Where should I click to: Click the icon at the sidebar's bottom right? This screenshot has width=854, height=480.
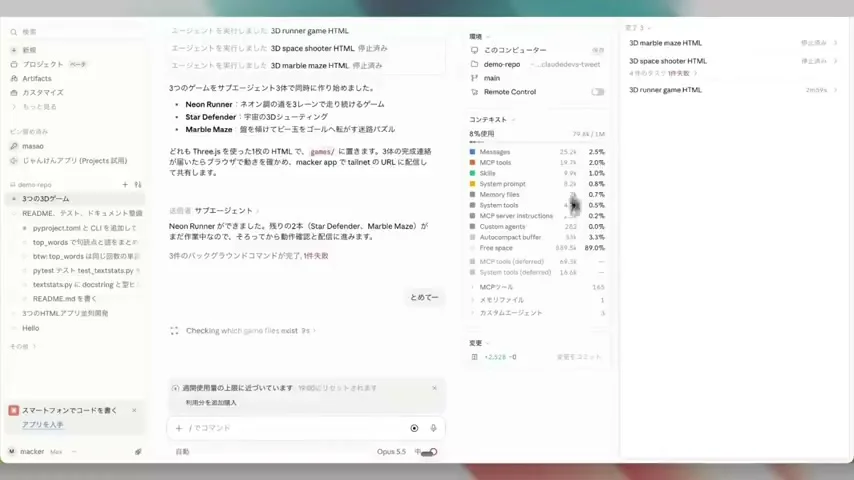tap(138, 452)
